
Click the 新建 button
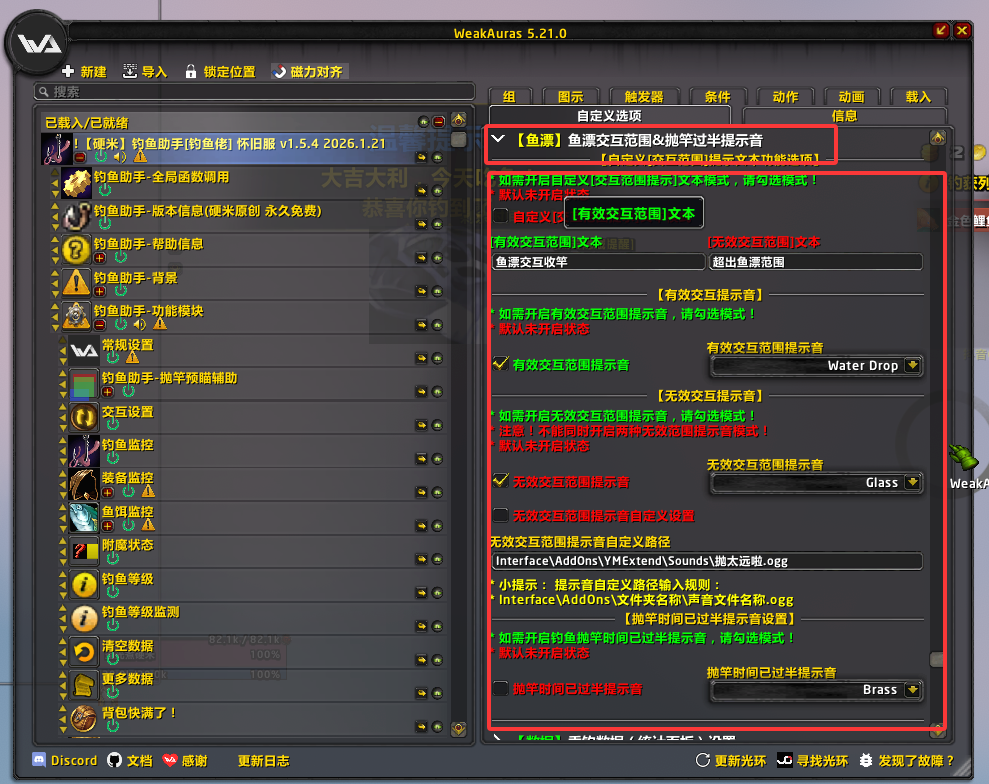click(85, 71)
